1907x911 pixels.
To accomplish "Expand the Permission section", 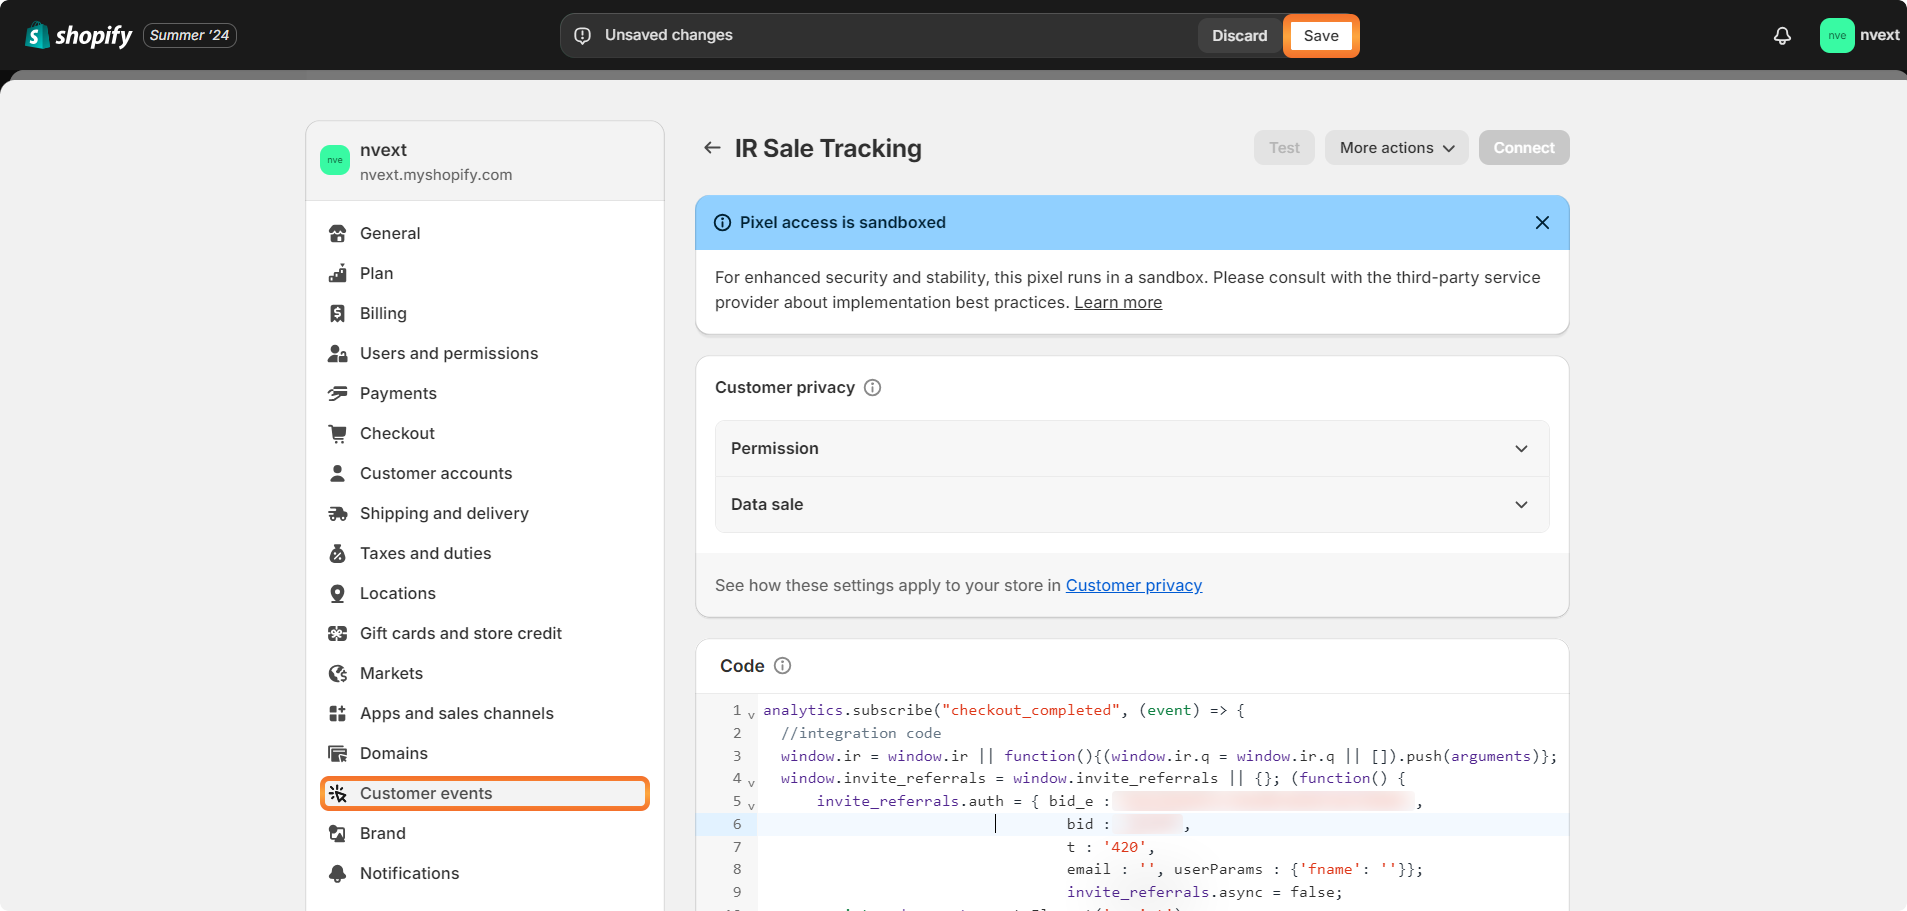I will tap(1132, 448).
